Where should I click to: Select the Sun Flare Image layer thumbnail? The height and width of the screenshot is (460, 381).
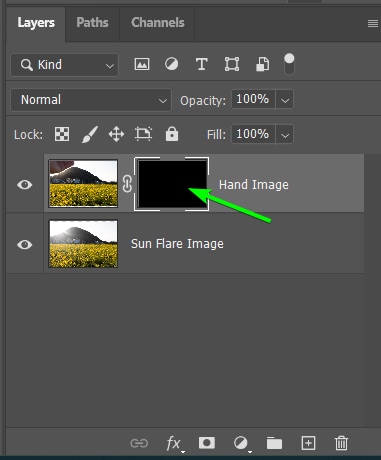click(x=83, y=244)
